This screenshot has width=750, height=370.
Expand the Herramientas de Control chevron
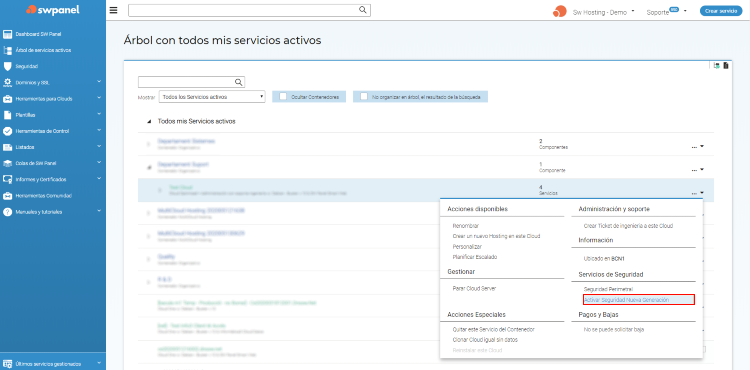(99, 130)
